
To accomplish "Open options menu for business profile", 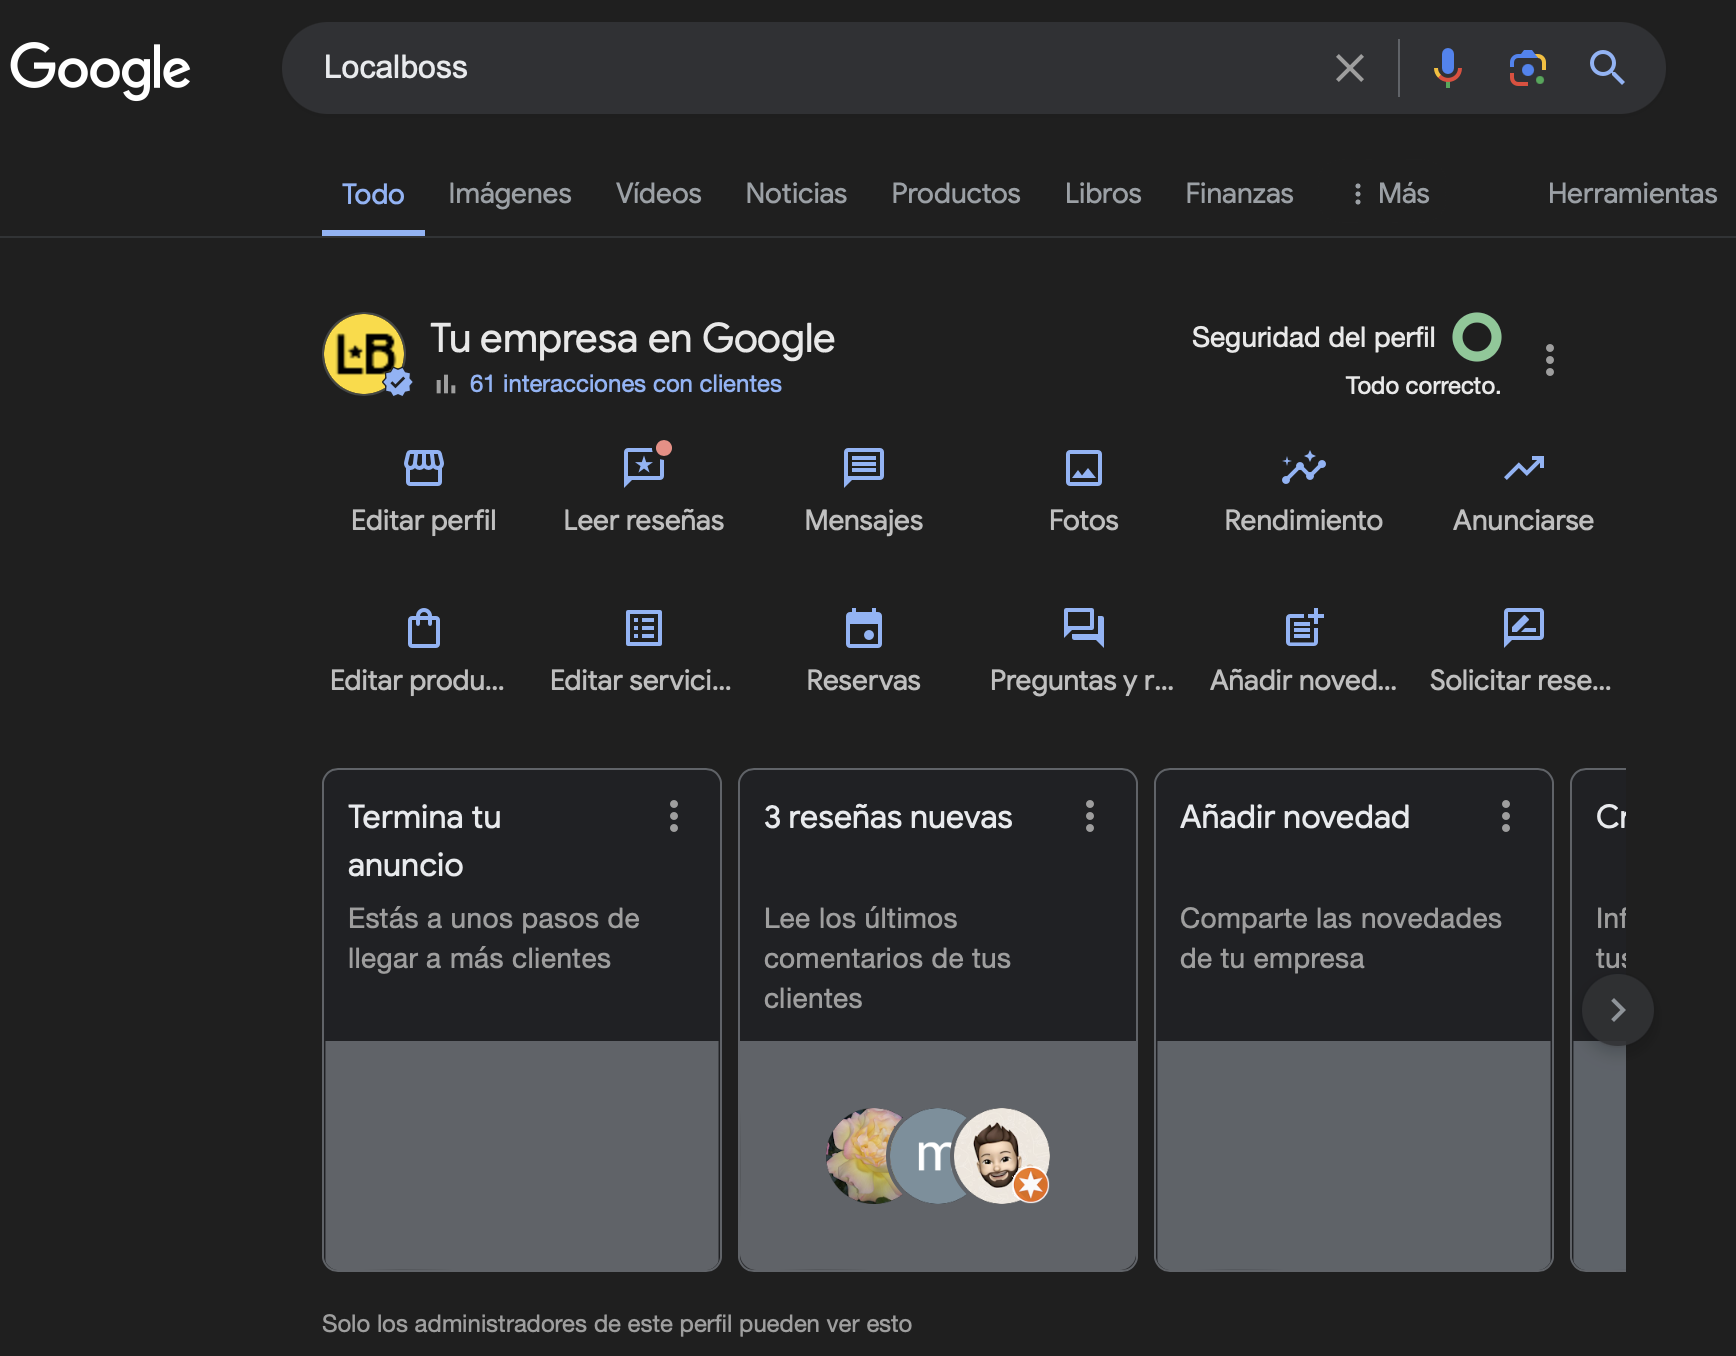I will pyautogui.click(x=1549, y=360).
